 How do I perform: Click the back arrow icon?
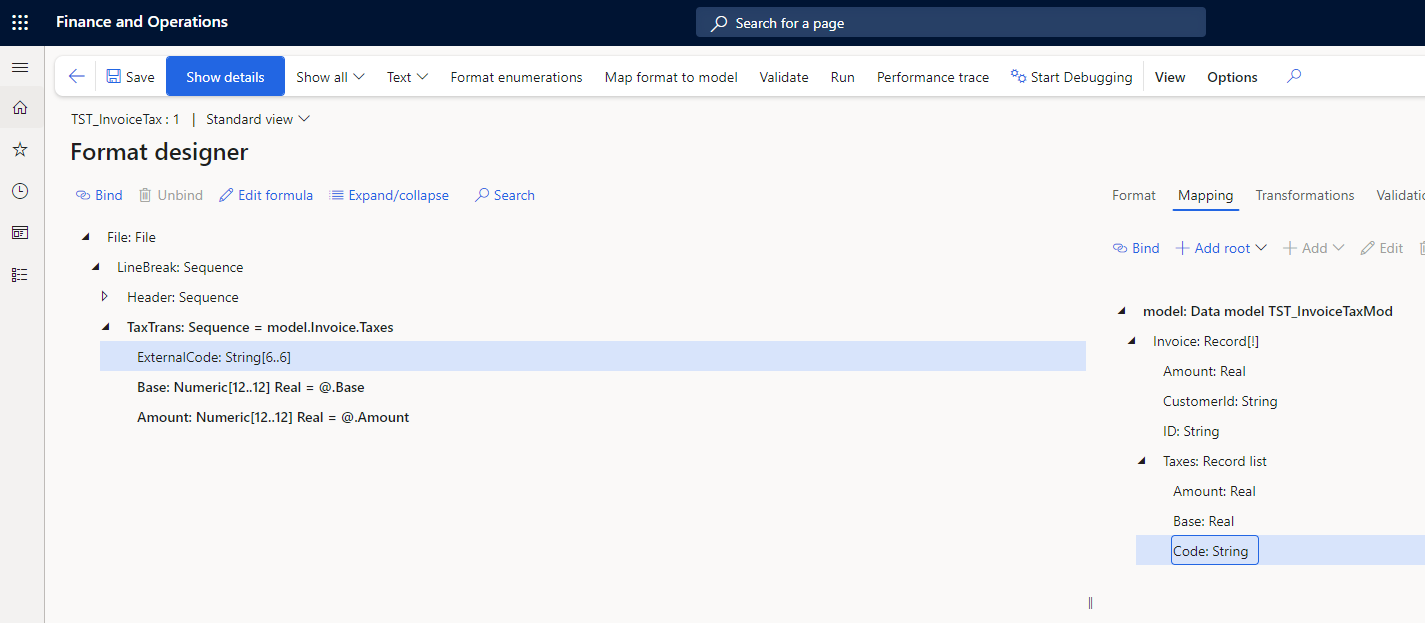click(x=76, y=77)
